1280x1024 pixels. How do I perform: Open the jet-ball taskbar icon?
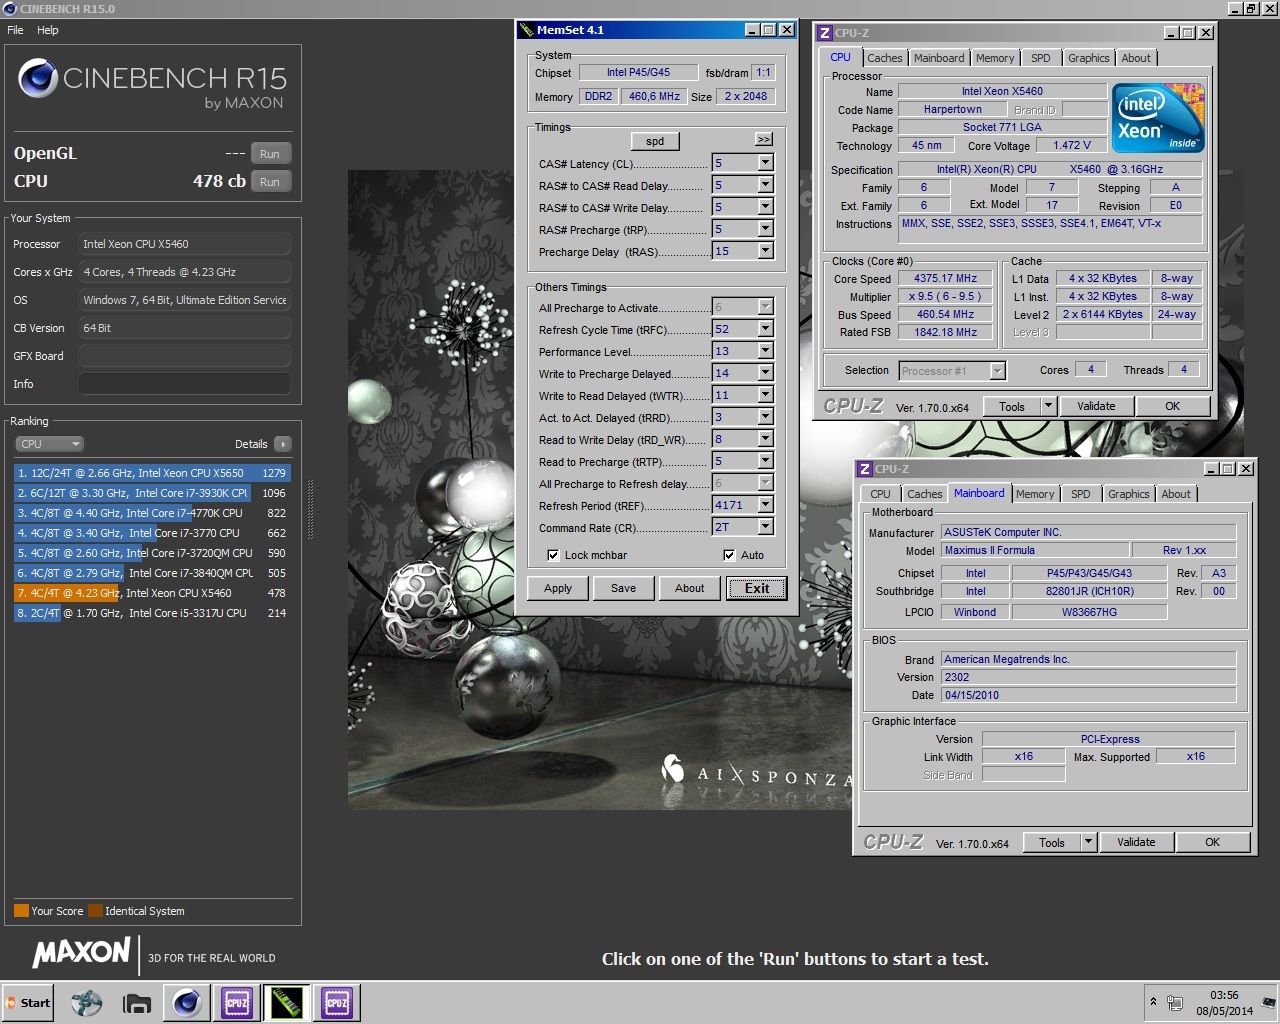click(86, 1003)
